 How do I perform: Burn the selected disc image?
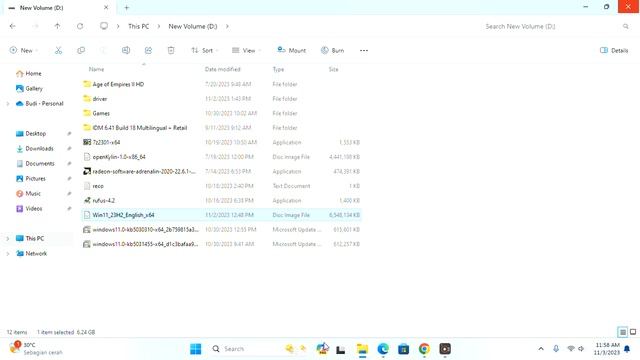point(332,50)
